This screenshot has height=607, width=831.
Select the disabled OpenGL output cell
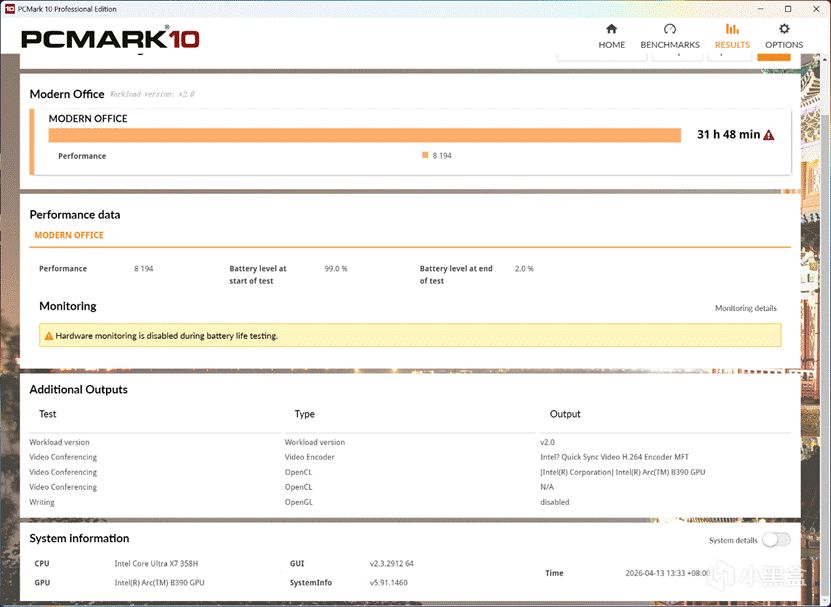click(x=554, y=502)
